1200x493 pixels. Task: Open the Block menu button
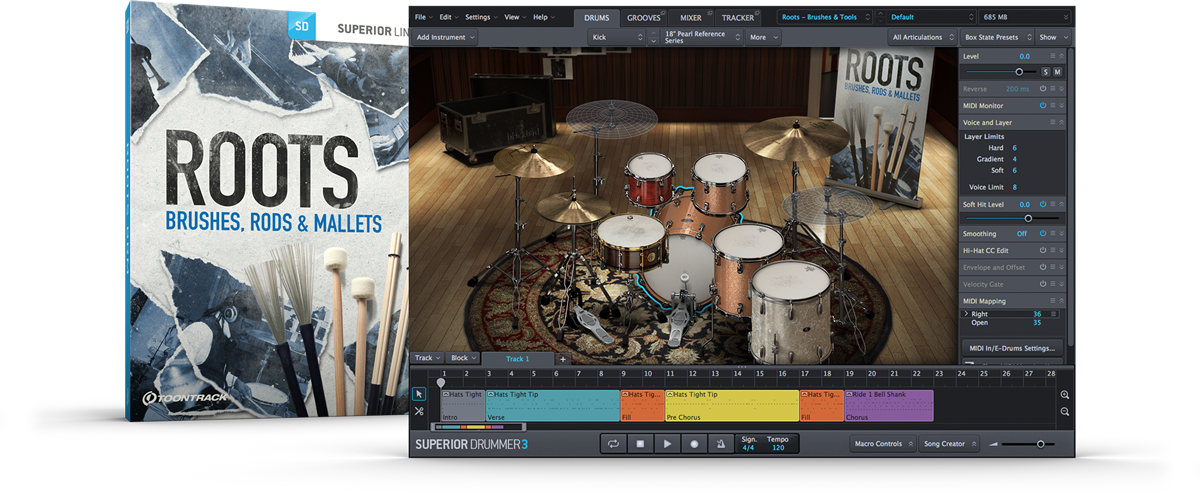pyautogui.click(x=463, y=358)
